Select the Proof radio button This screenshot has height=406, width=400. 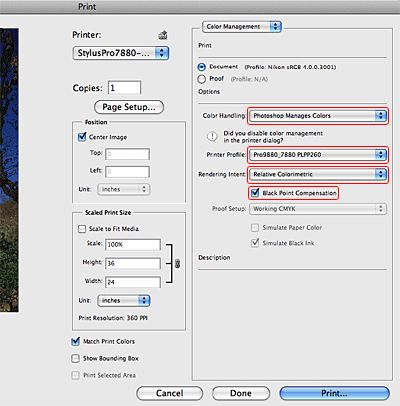(x=202, y=79)
